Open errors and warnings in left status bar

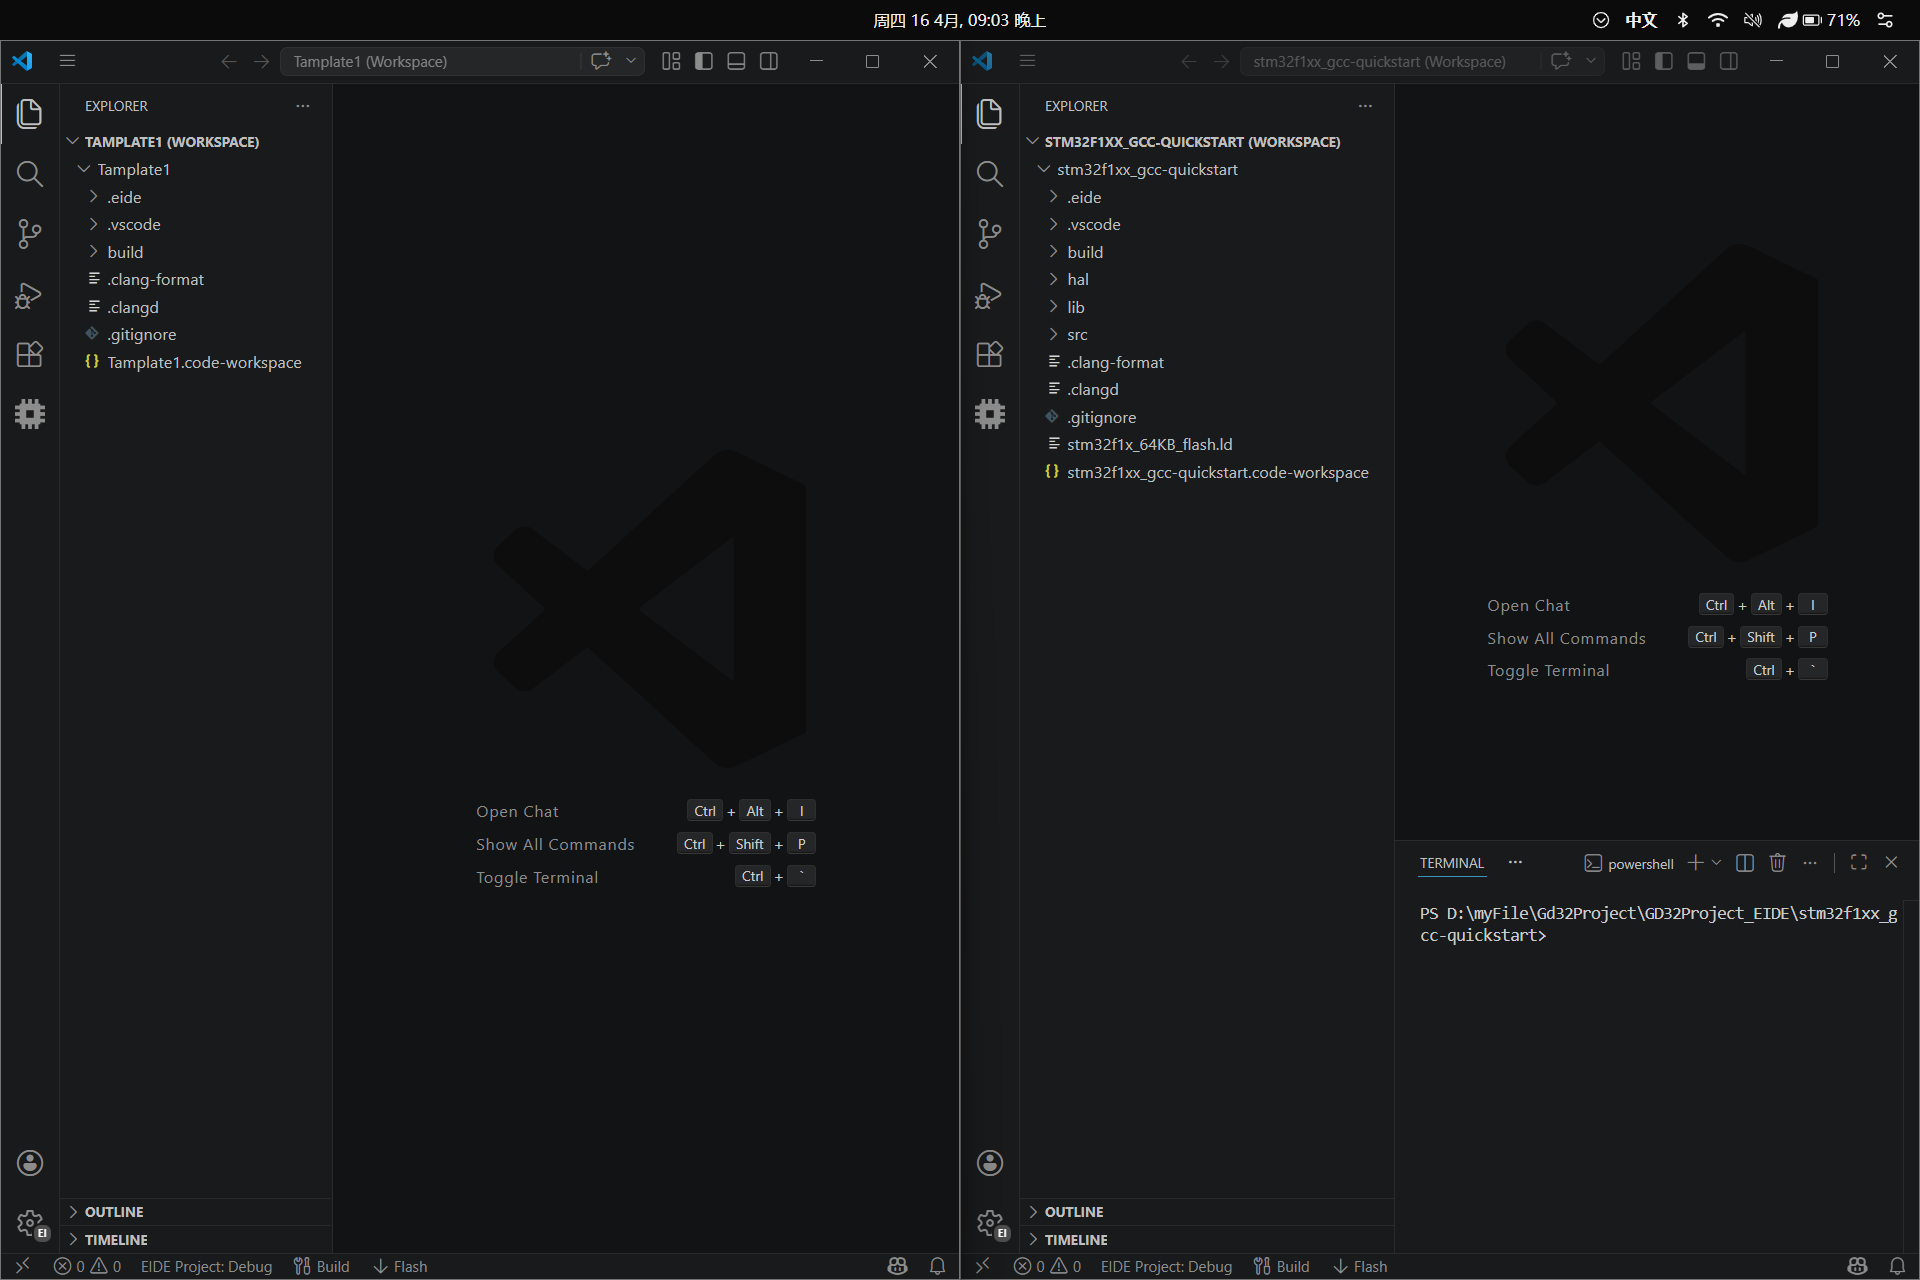tap(87, 1267)
